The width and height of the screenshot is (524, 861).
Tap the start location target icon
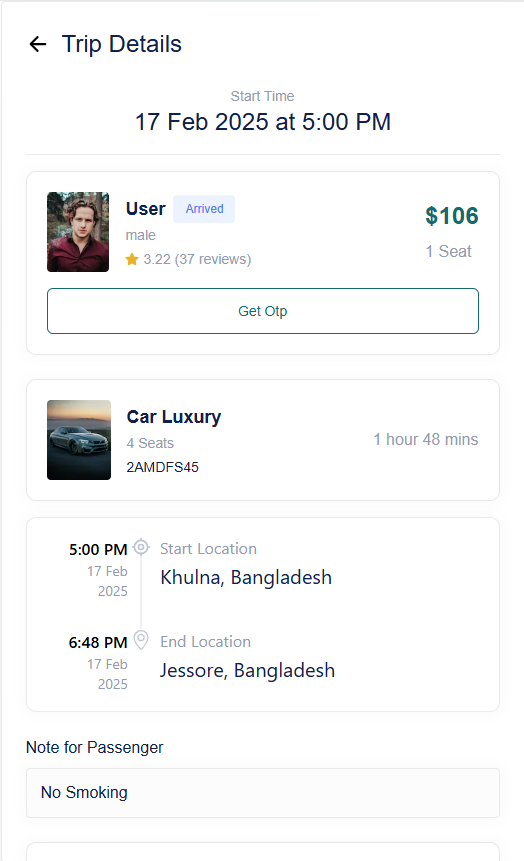point(141,547)
